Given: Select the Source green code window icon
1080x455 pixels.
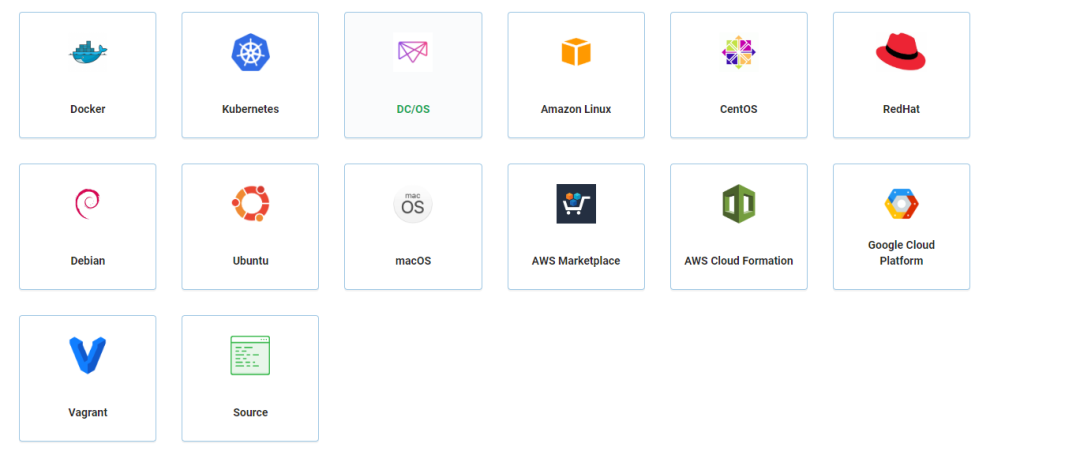Looking at the screenshot, I should click(x=250, y=355).
